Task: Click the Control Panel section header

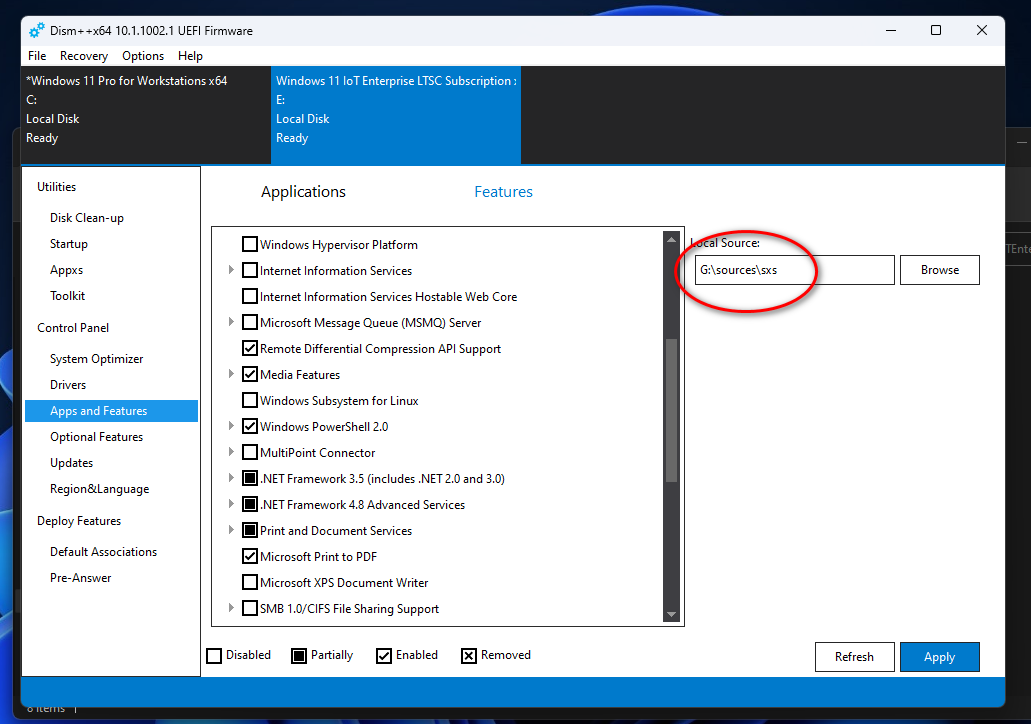Action: [73, 327]
